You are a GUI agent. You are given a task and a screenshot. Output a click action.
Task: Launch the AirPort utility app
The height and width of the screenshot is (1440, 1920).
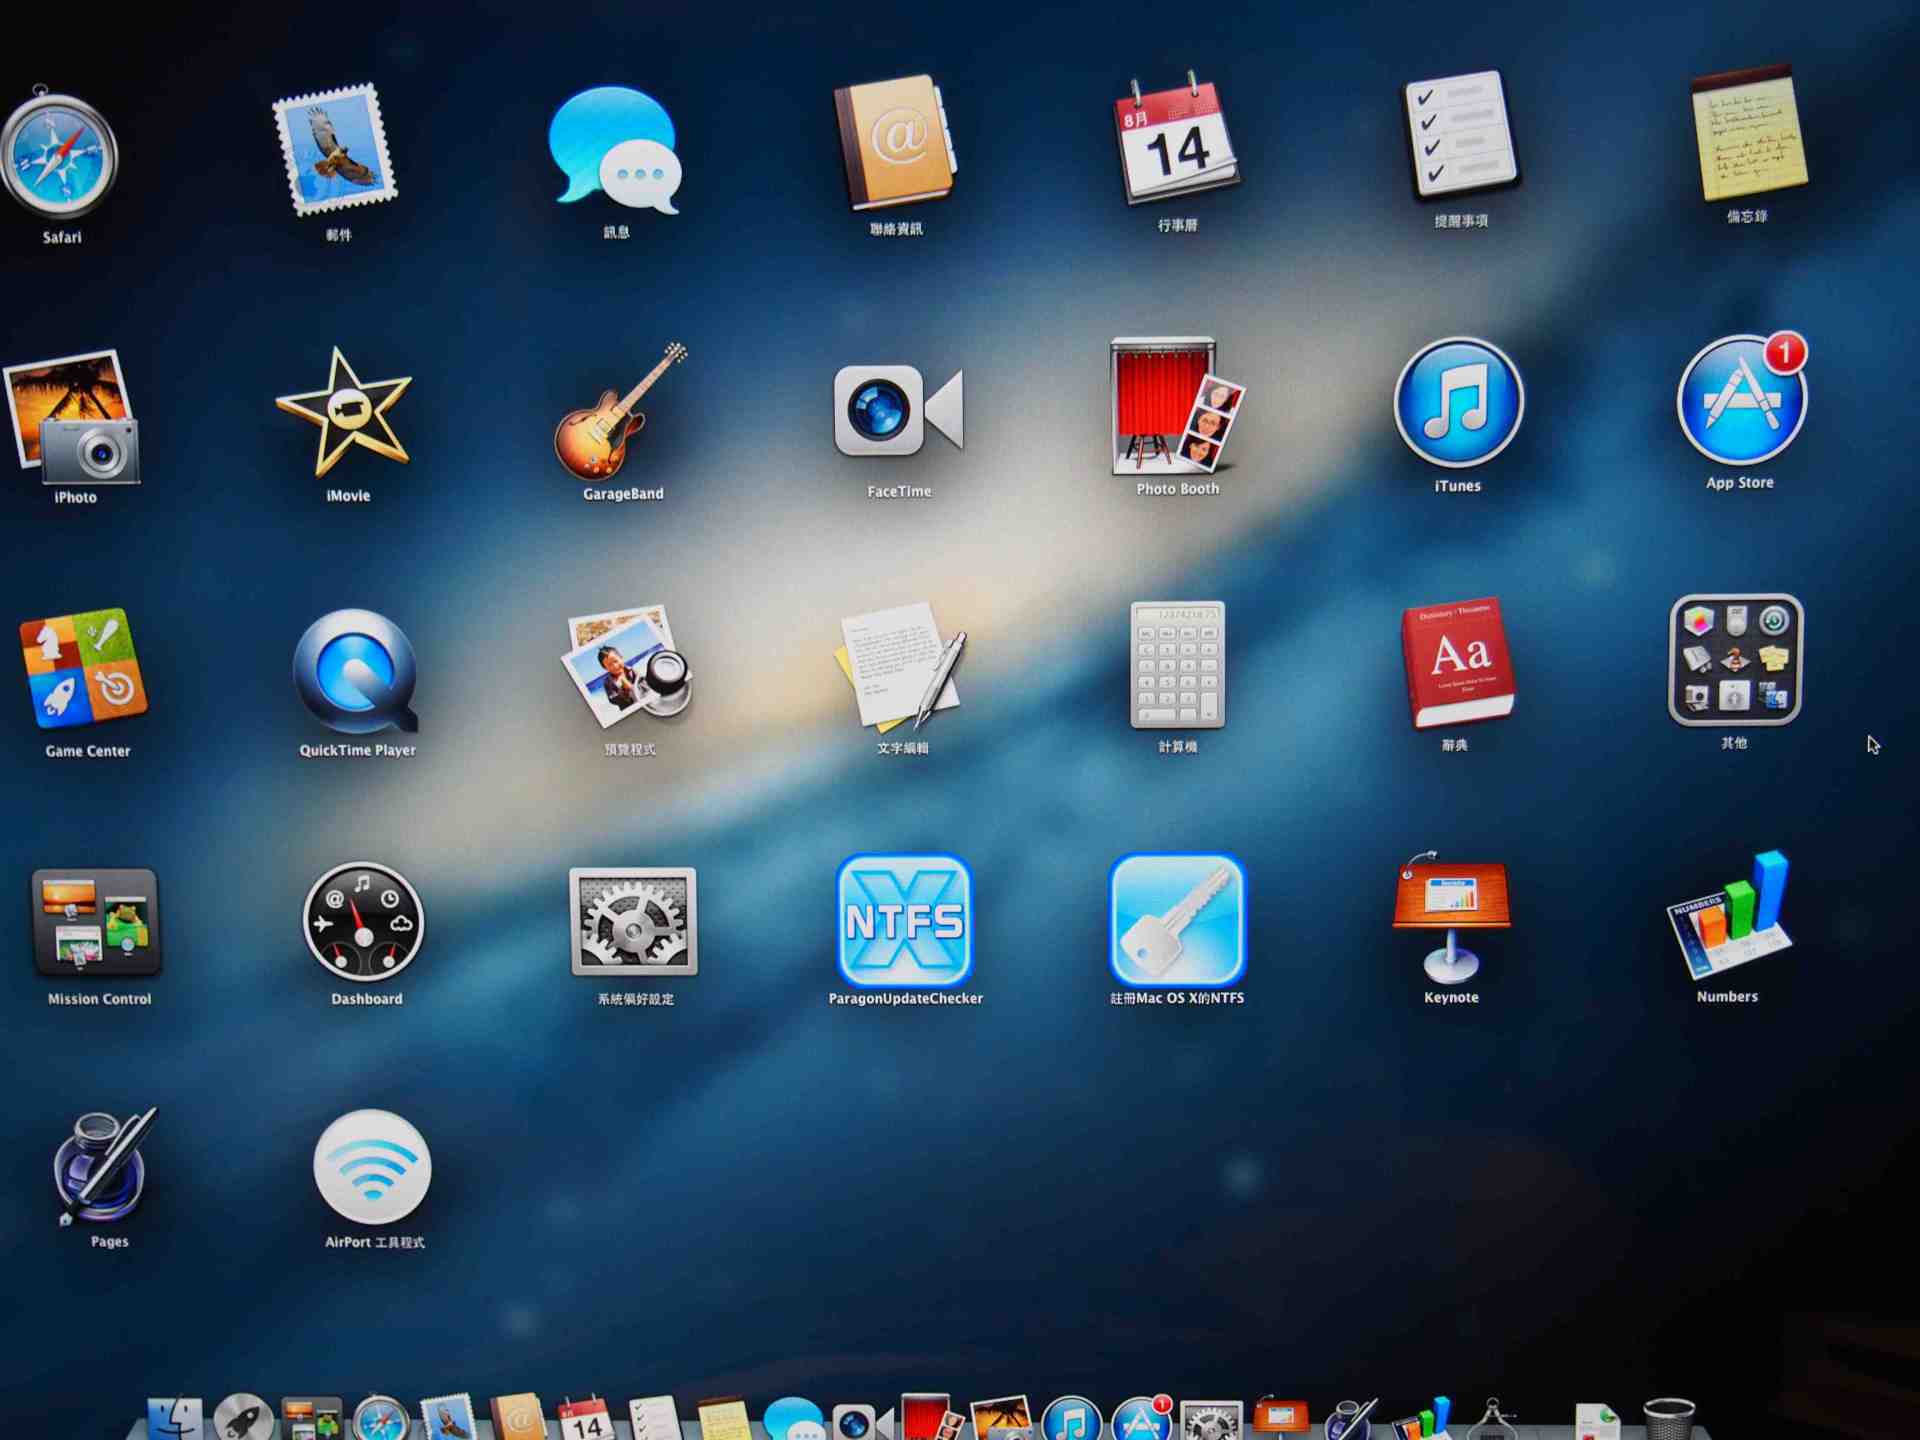372,1167
